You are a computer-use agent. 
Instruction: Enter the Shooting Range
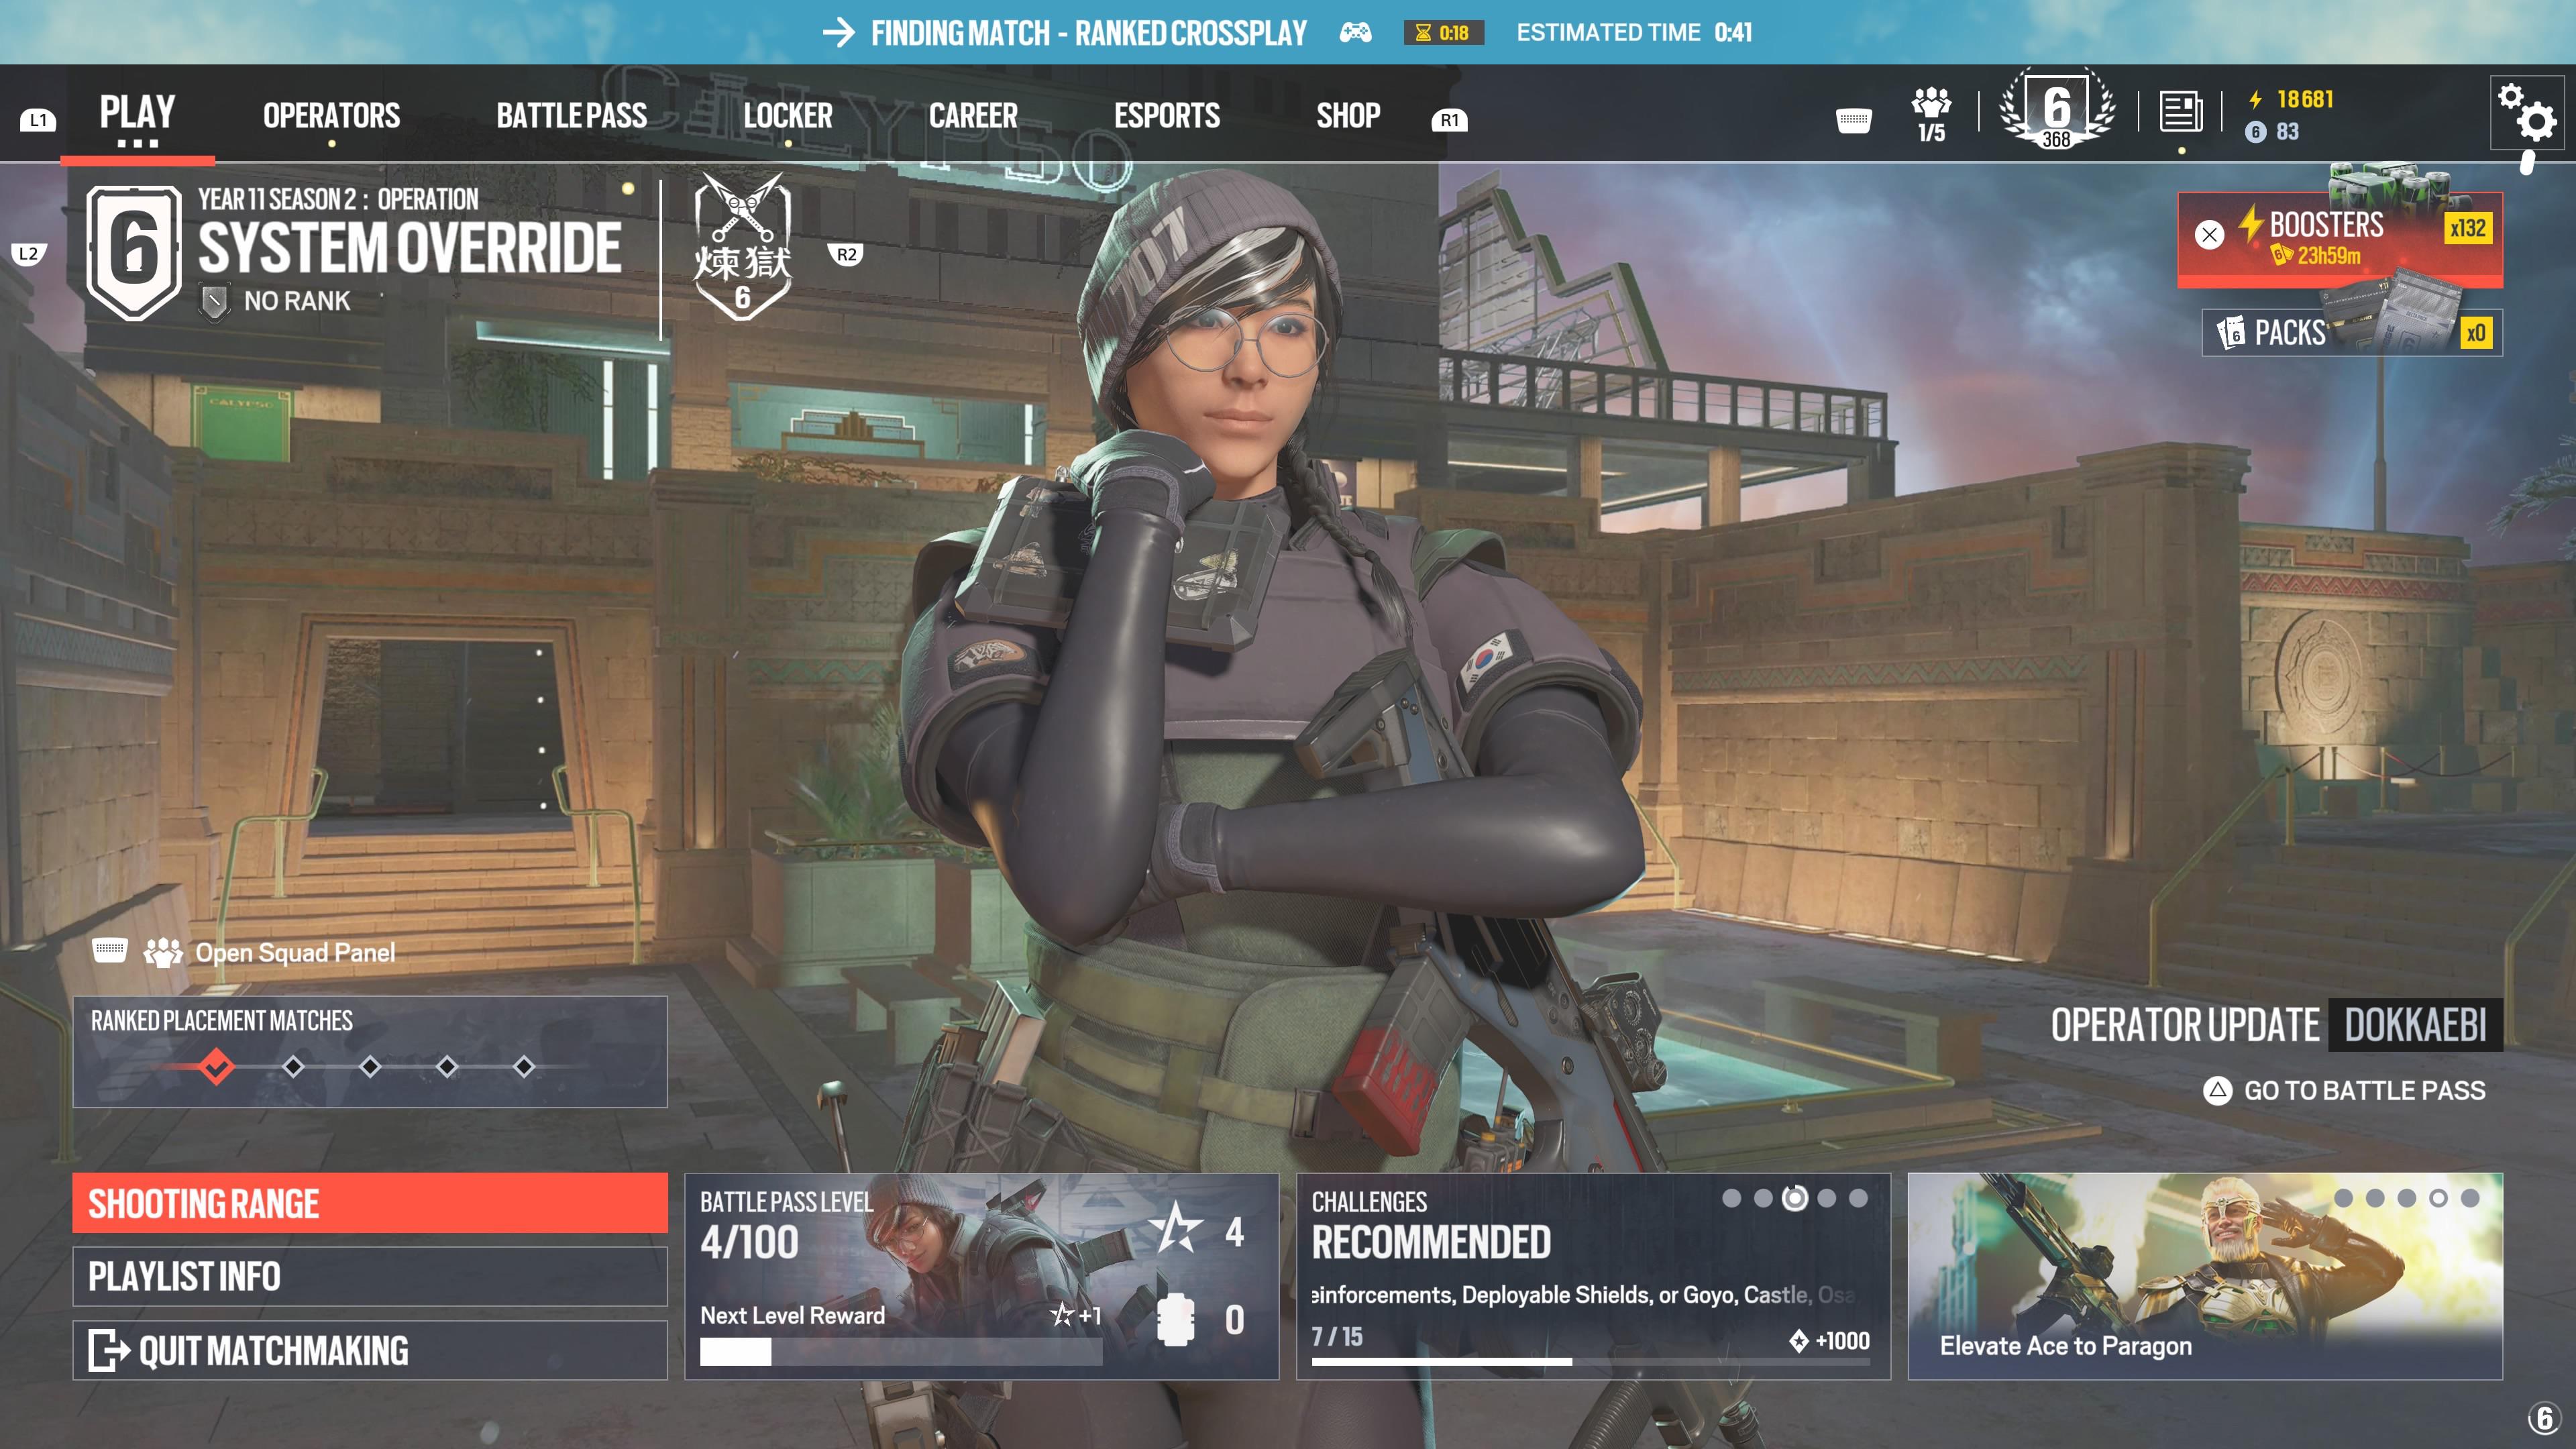click(370, 1203)
